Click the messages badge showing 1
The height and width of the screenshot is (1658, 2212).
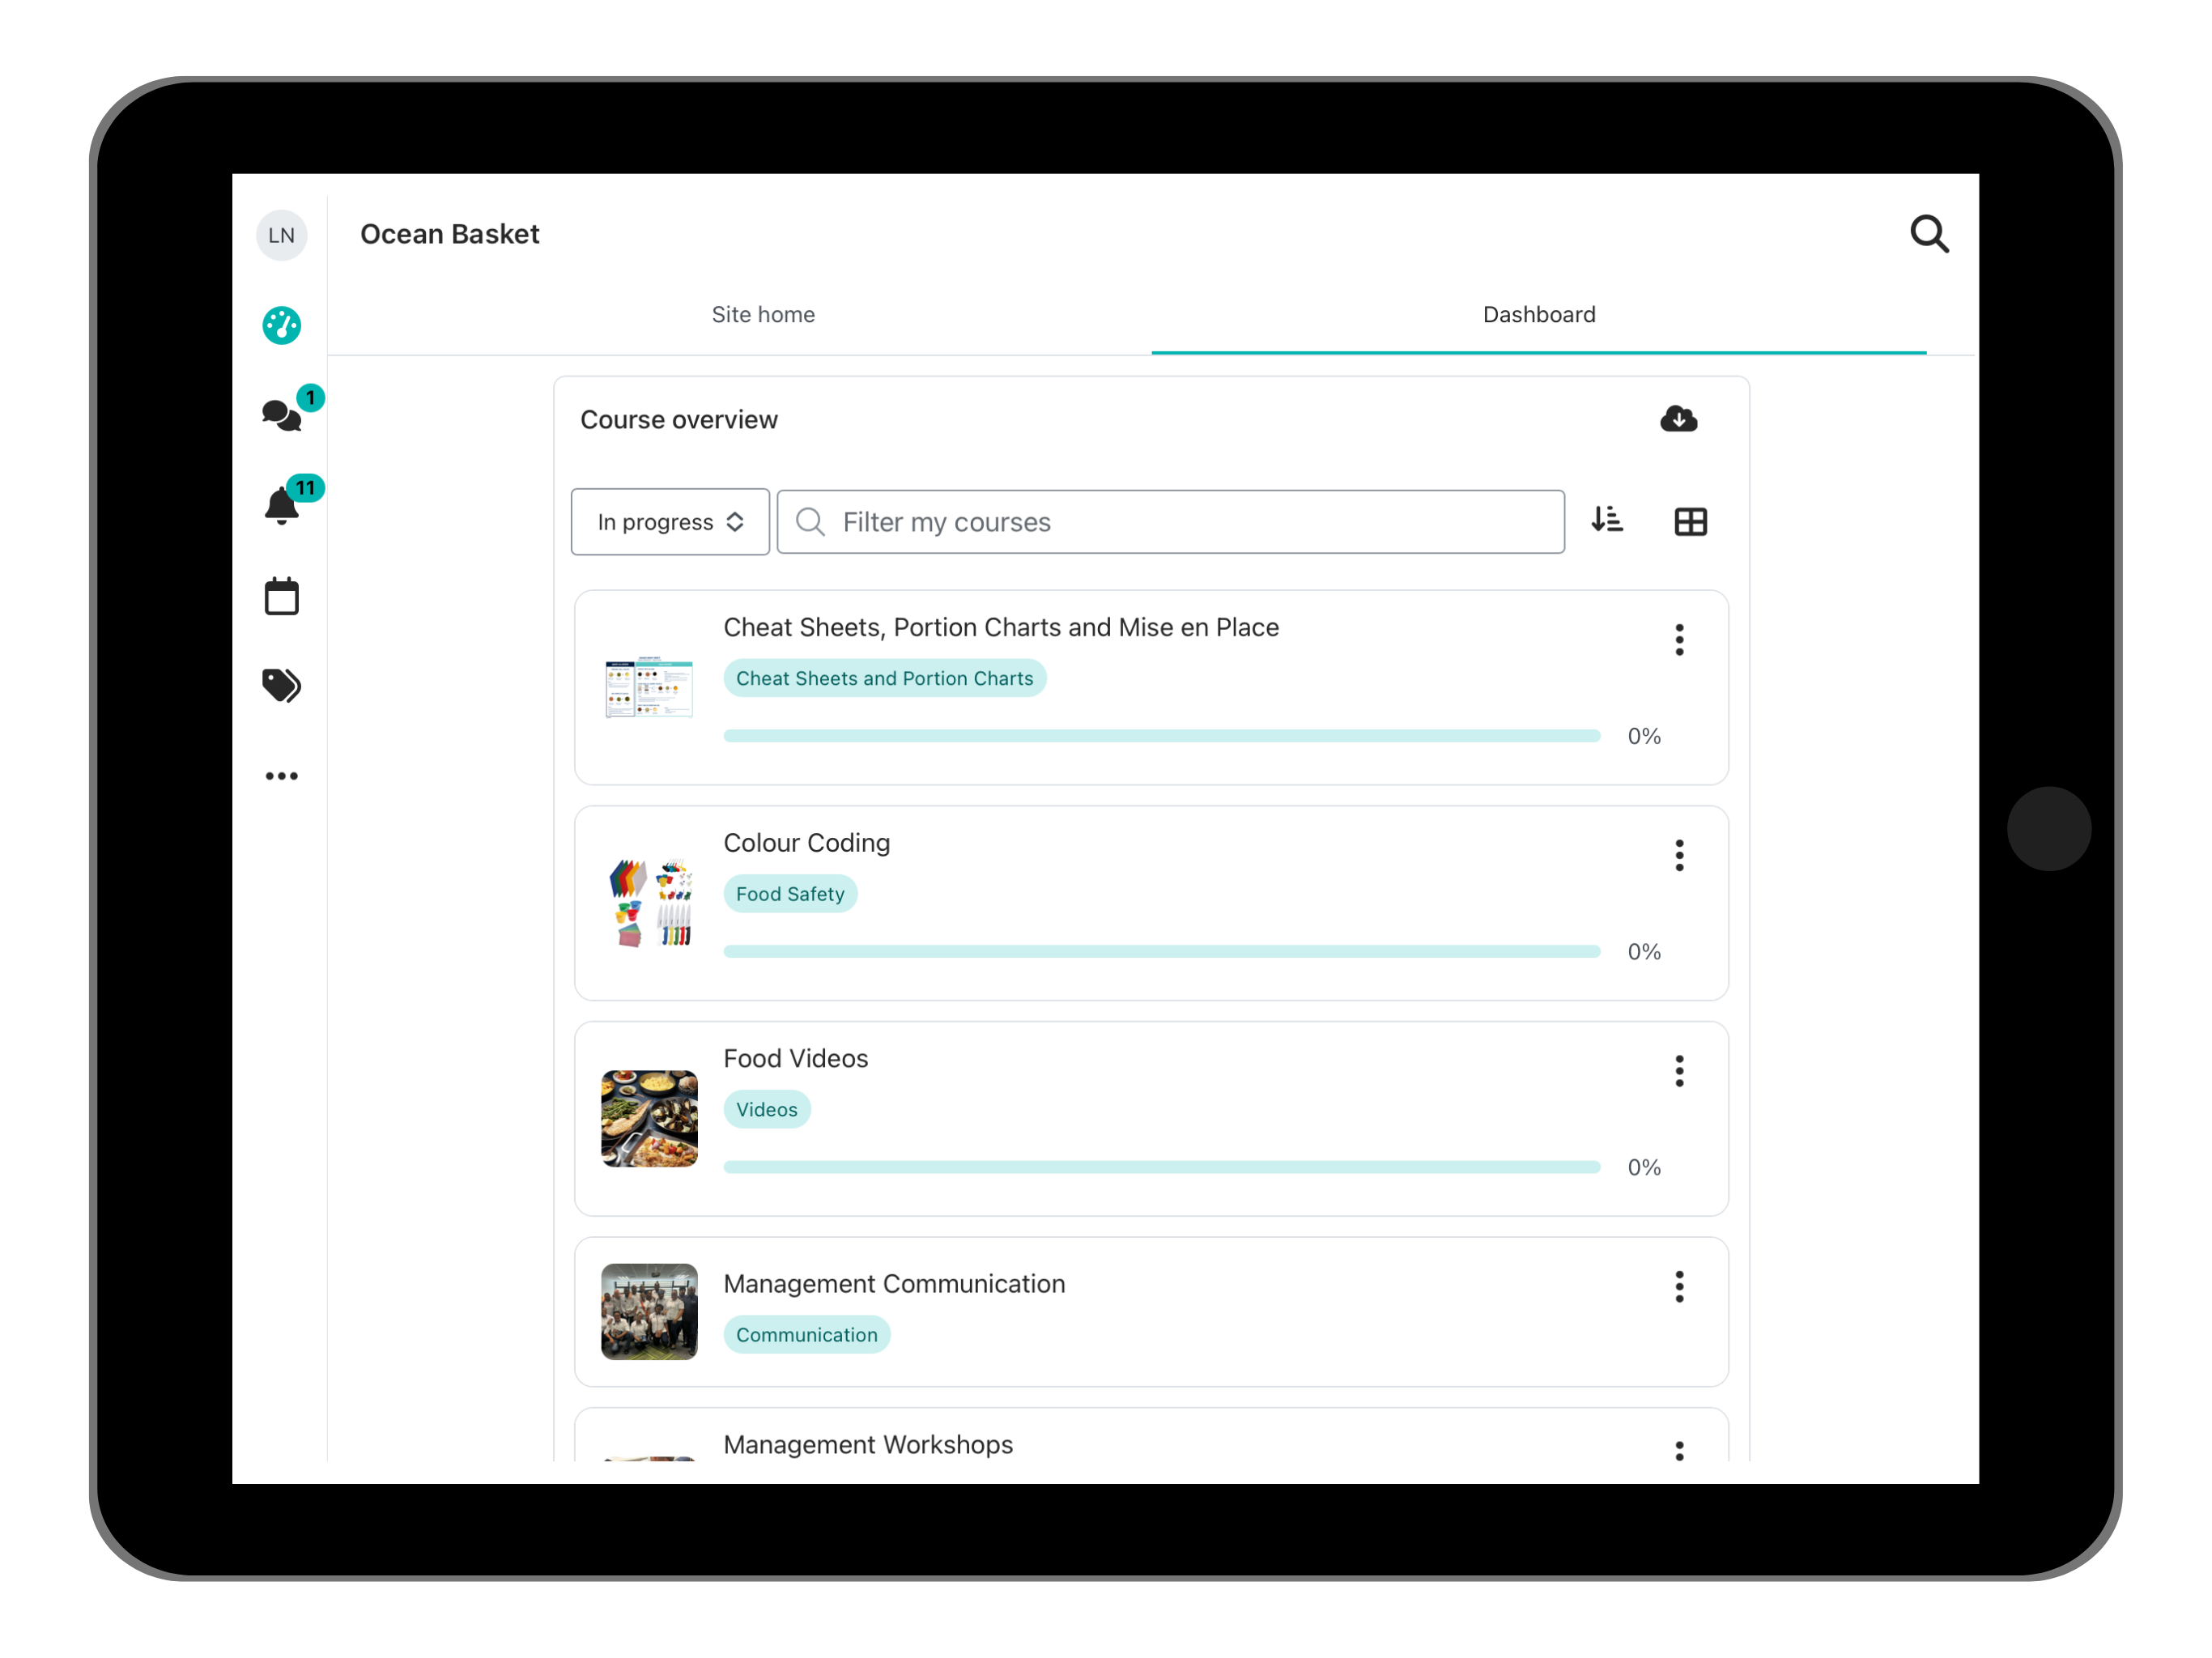310,398
